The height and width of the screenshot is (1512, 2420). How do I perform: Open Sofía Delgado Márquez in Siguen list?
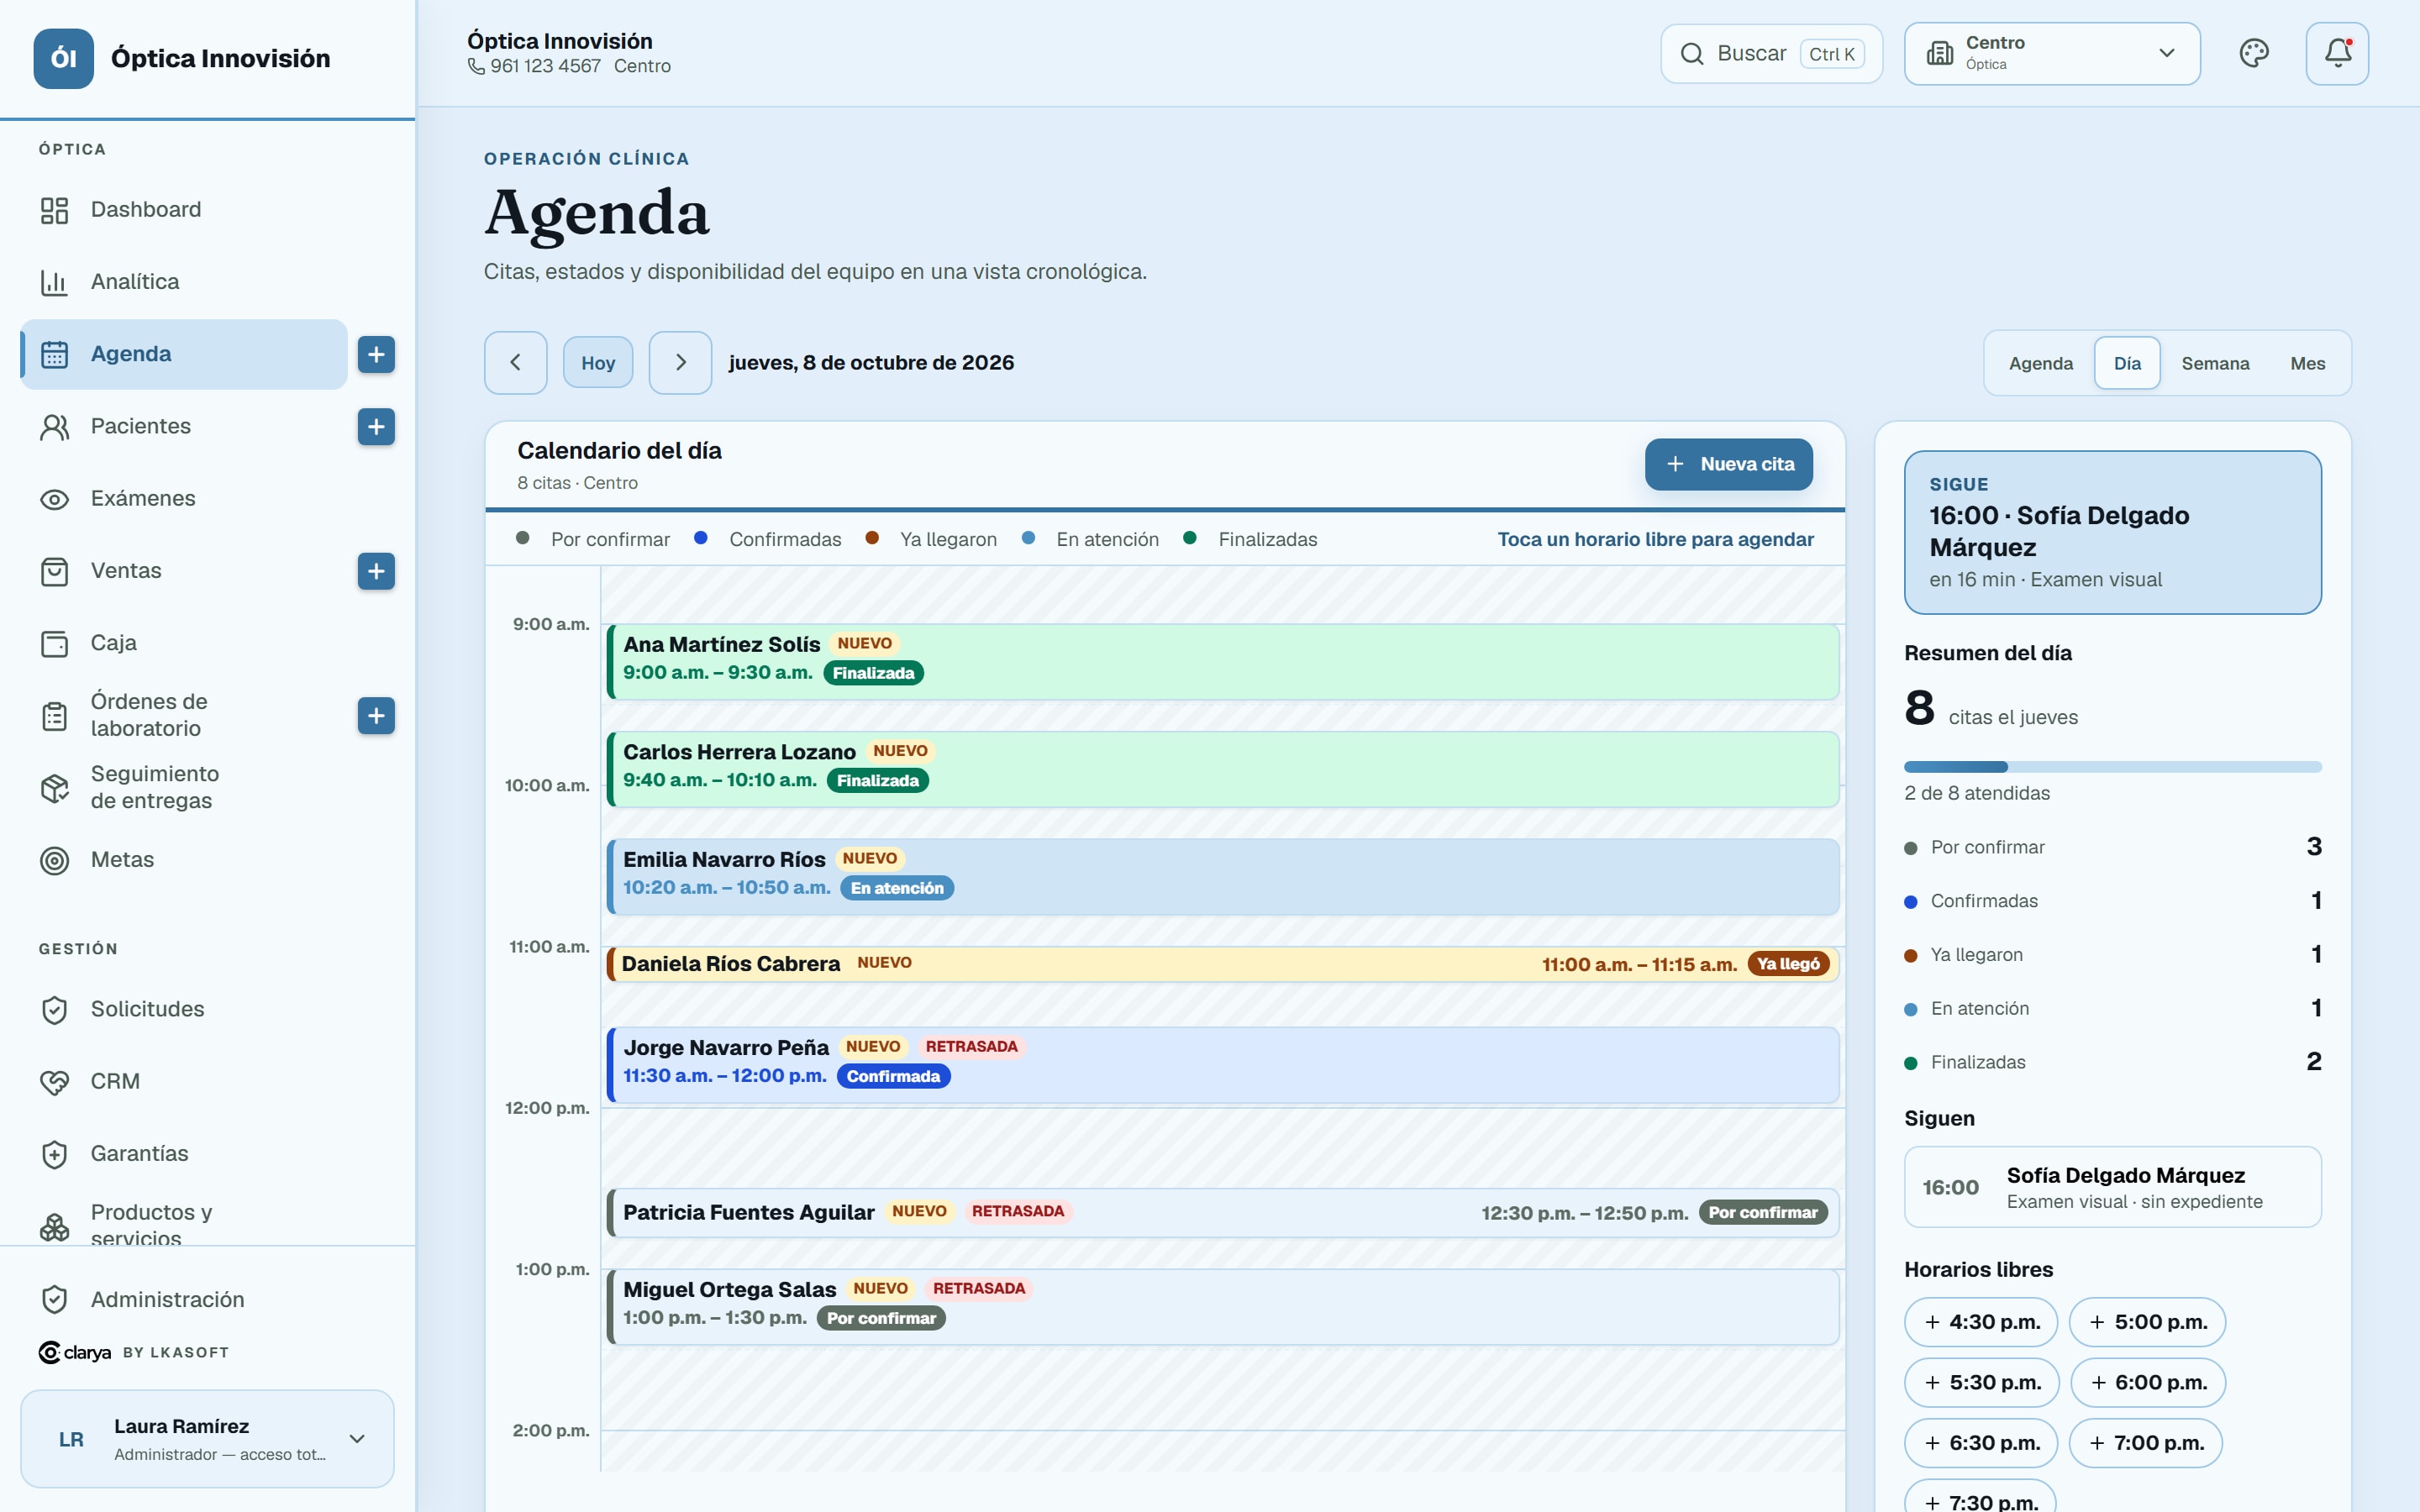pyautogui.click(x=2112, y=1187)
